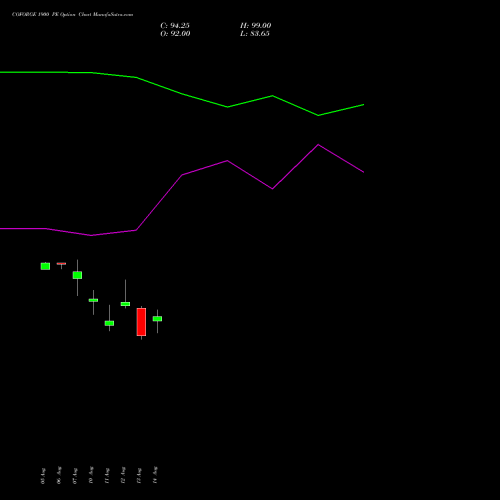Click the chart title text at top left

click(x=72, y=15)
